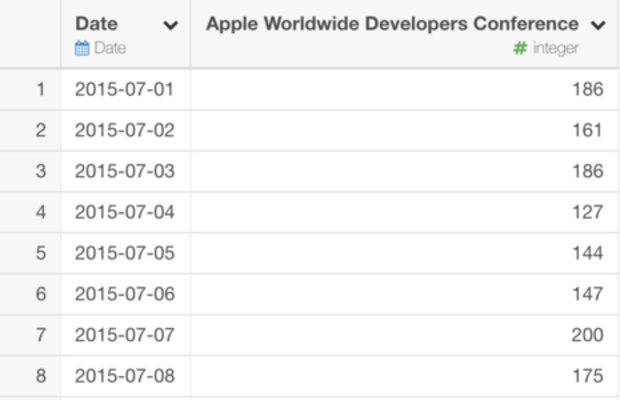This screenshot has width=620, height=400.
Task: Select row number 1
Action: click(40, 89)
